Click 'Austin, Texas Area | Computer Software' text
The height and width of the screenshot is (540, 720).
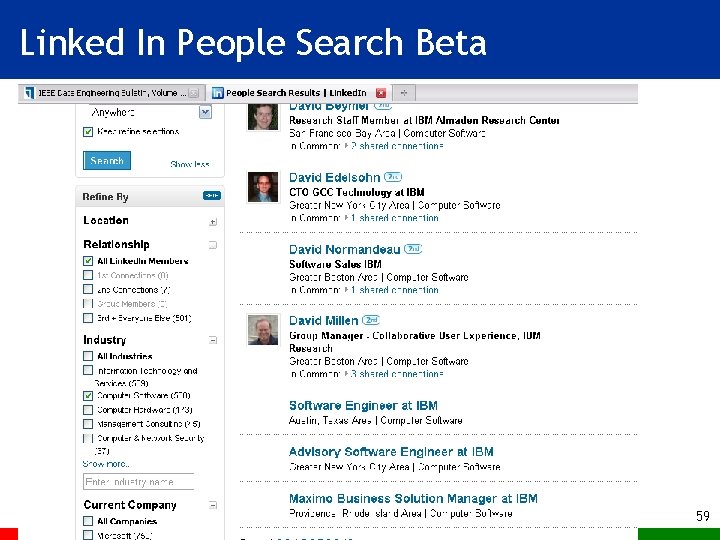coord(376,421)
